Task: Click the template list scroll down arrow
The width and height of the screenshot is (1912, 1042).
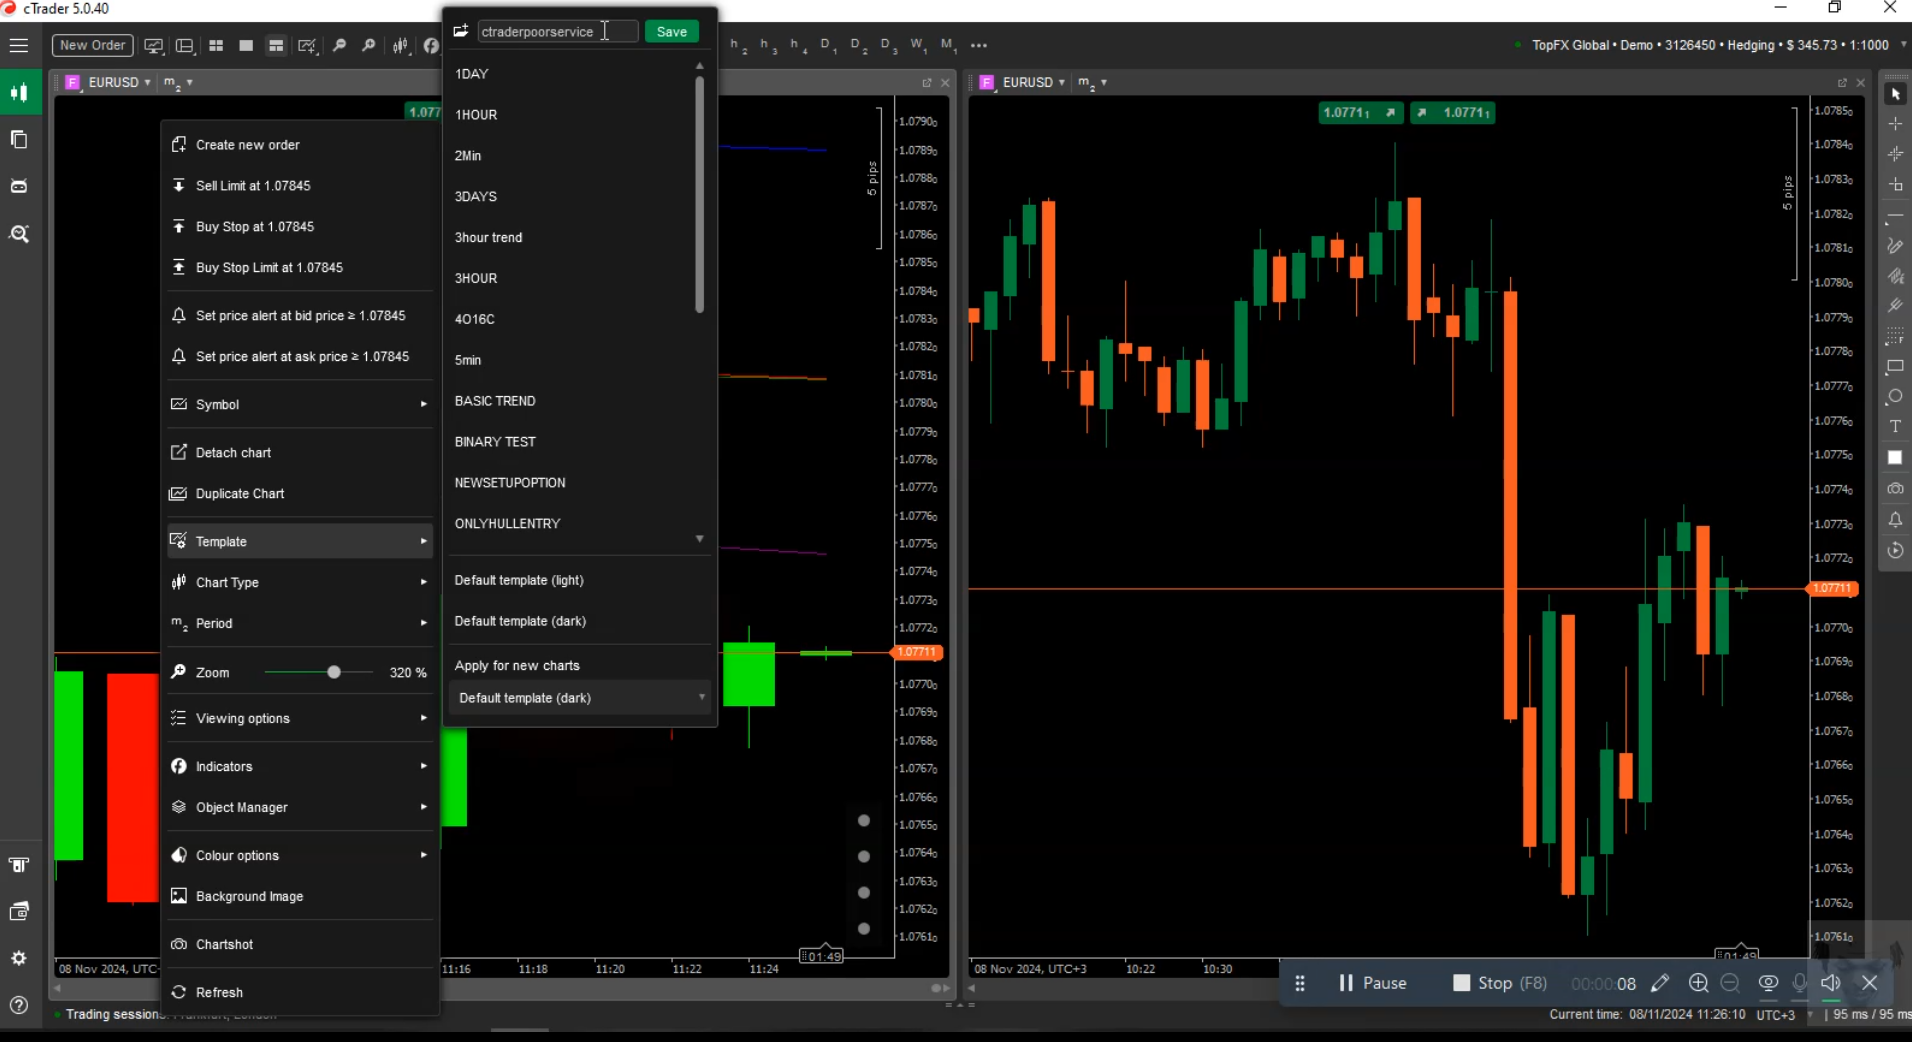Action: coord(700,539)
